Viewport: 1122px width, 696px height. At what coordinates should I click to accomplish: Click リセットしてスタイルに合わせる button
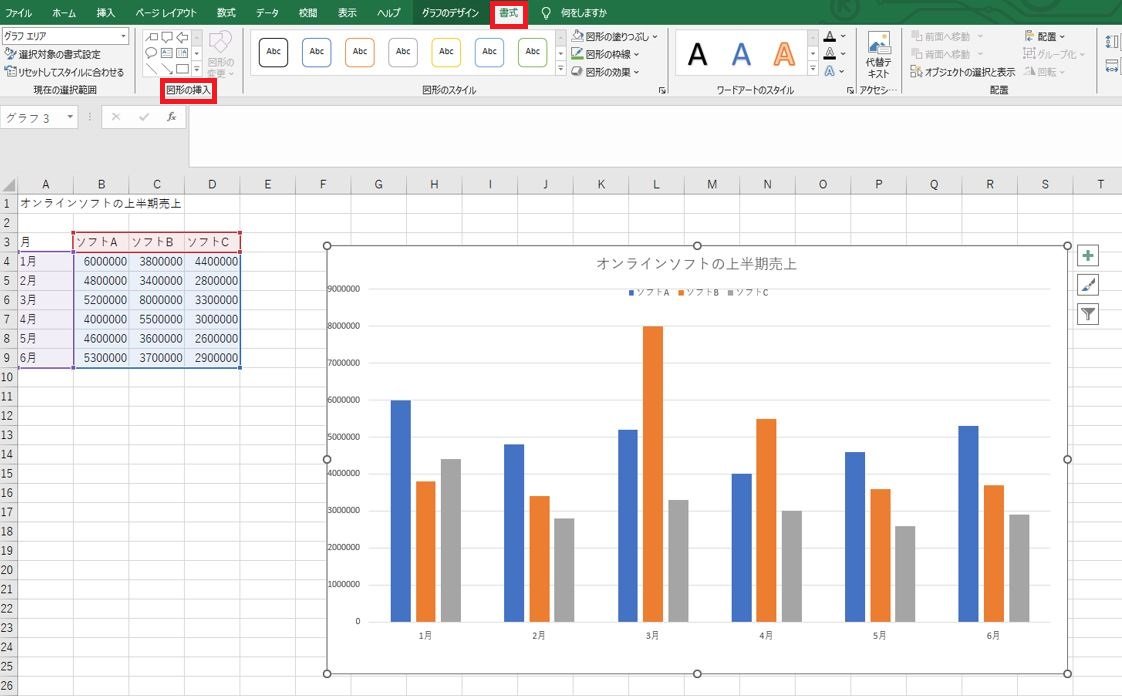click(x=64, y=72)
